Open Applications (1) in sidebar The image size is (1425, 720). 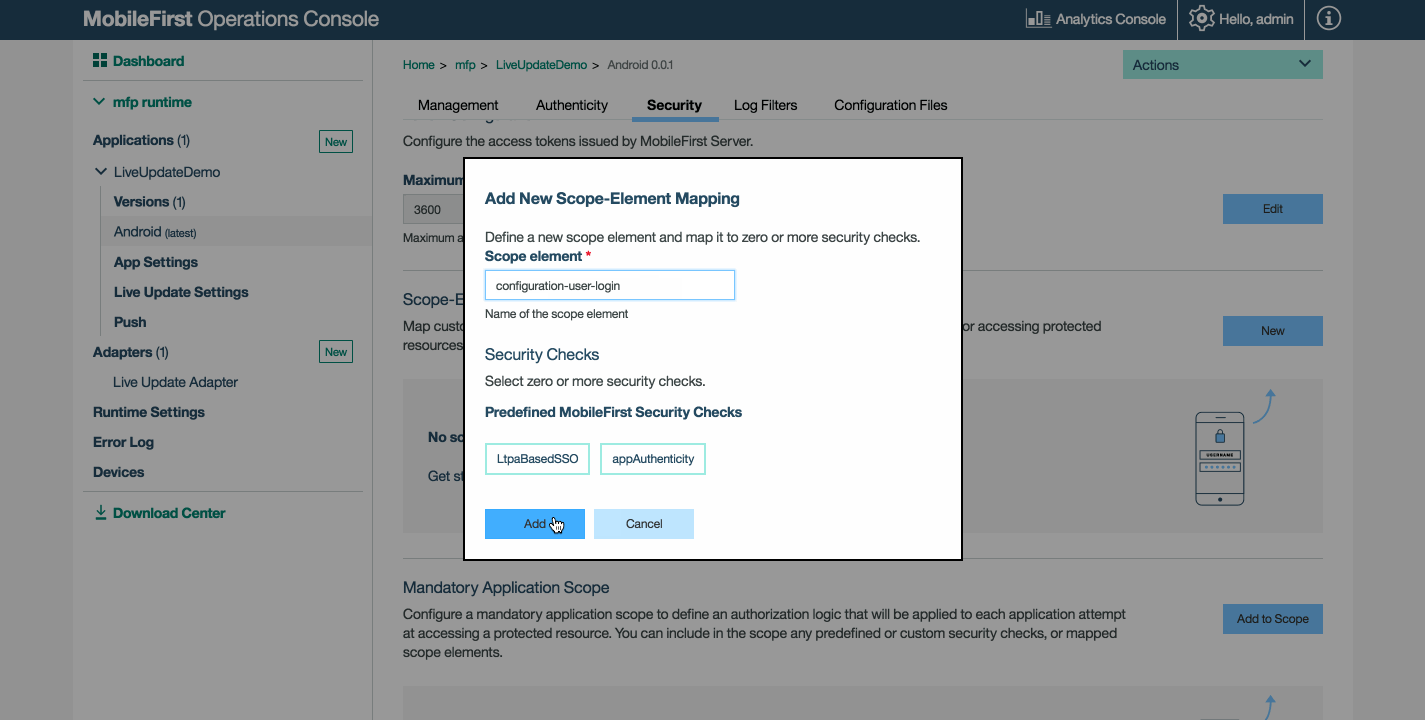141,140
